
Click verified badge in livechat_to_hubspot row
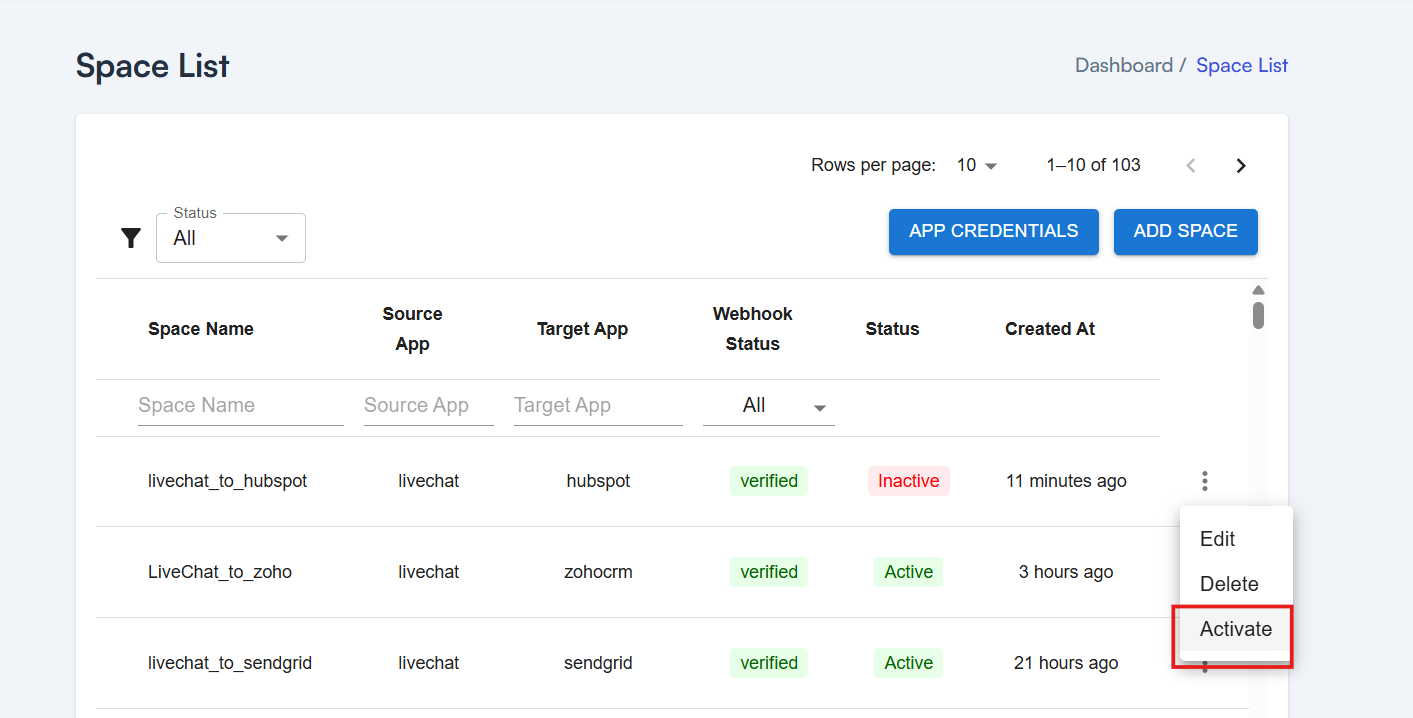click(x=769, y=481)
